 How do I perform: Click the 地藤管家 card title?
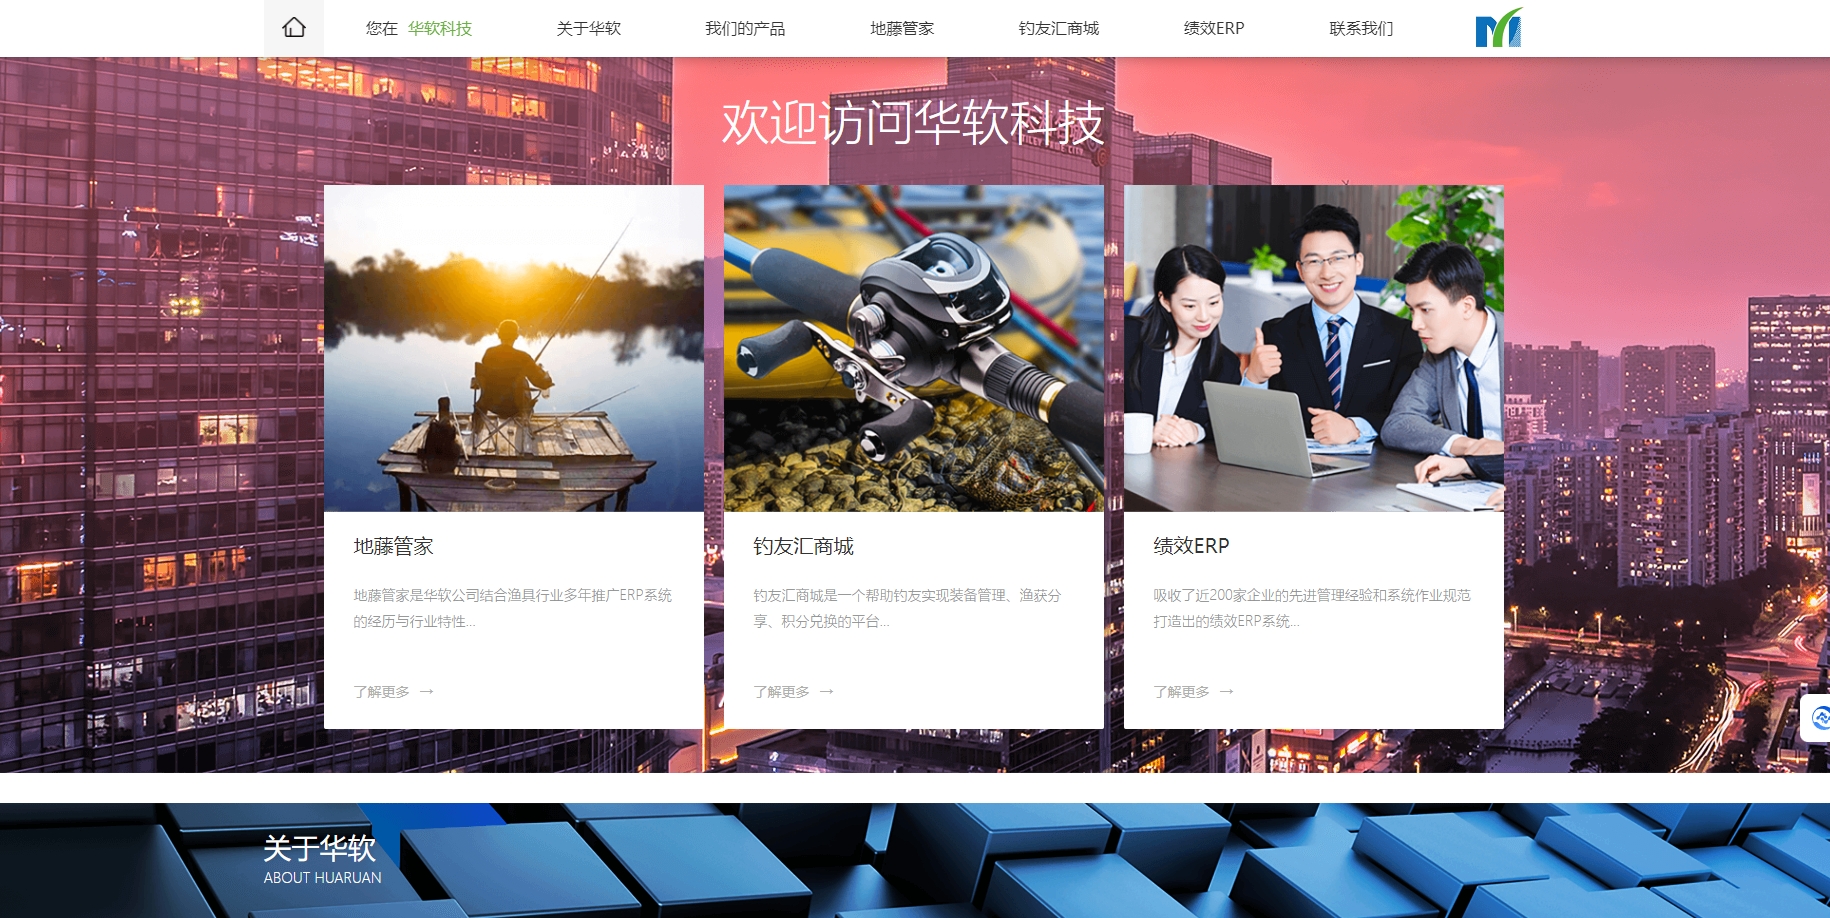click(x=394, y=546)
